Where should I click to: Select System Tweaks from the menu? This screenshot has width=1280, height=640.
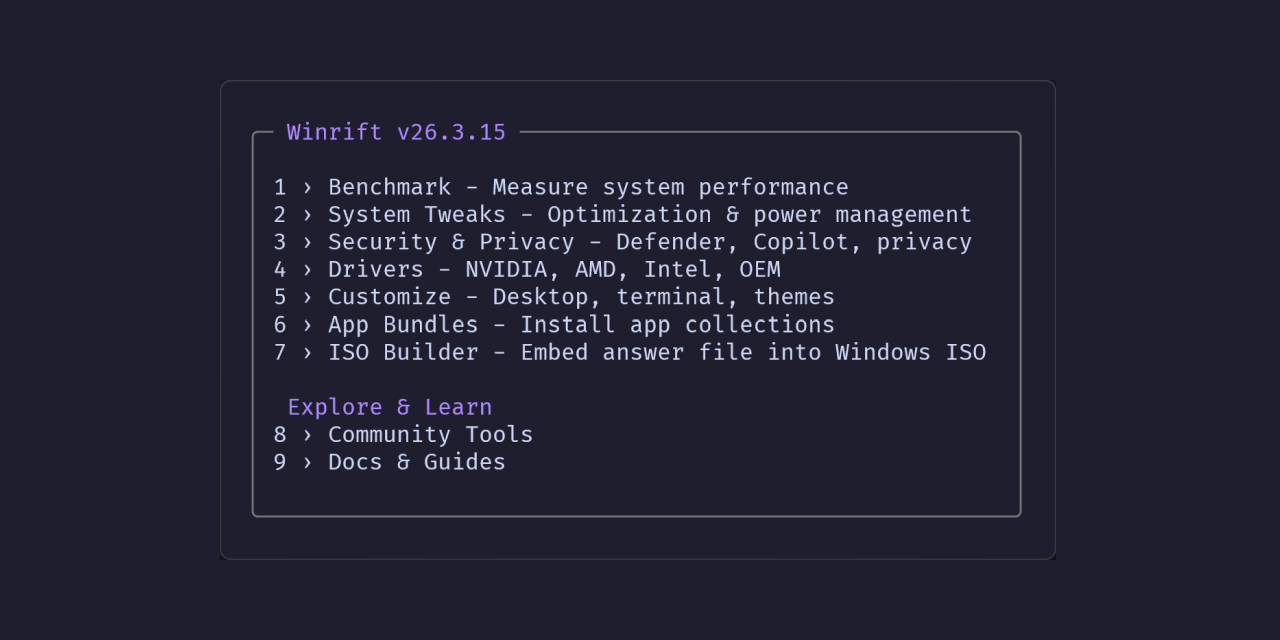[417, 214]
